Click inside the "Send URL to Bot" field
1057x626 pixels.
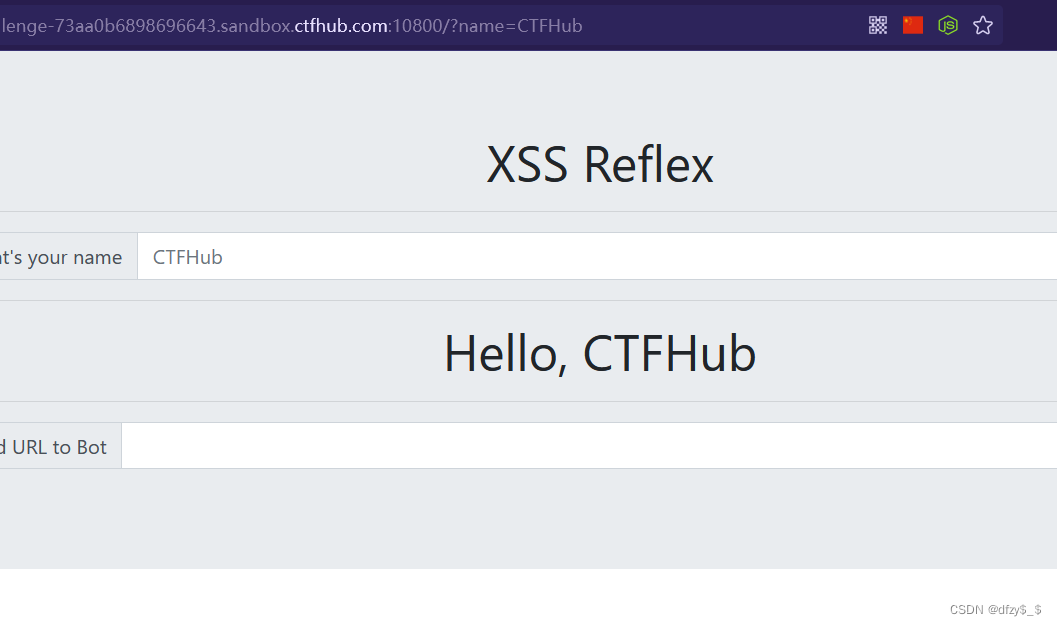coord(400,446)
